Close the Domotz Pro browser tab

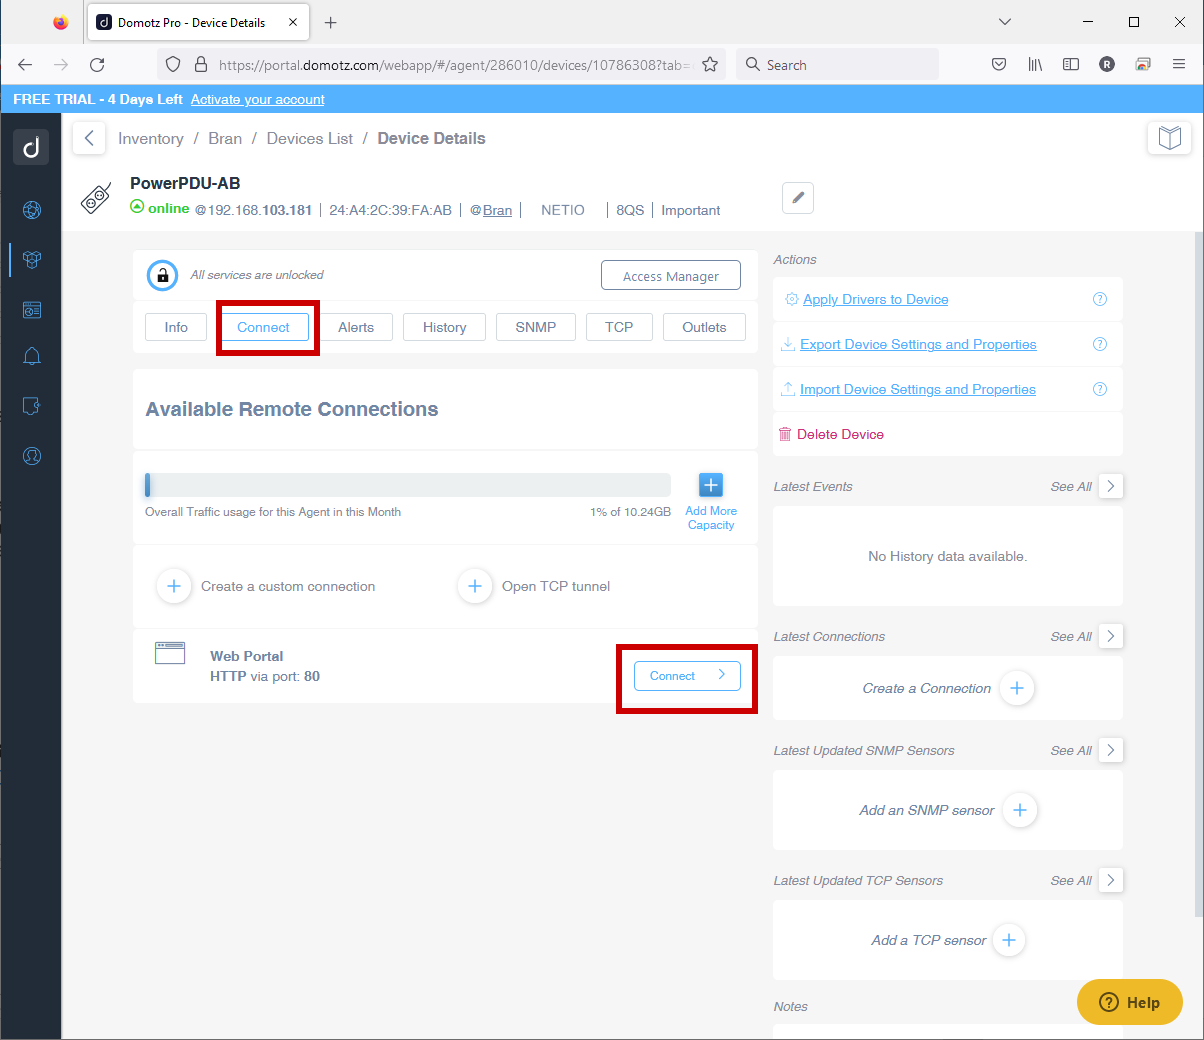click(x=293, y=22)
